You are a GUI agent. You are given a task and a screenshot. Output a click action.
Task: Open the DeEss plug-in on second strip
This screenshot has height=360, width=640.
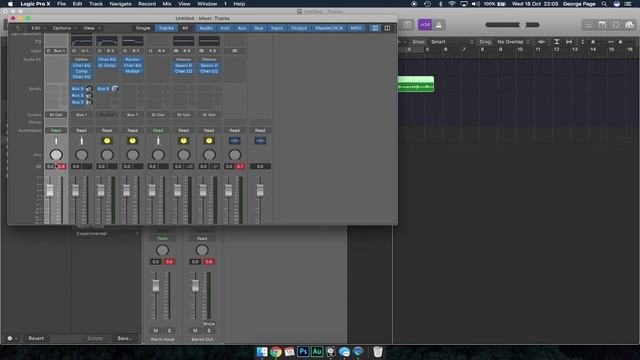81,59
